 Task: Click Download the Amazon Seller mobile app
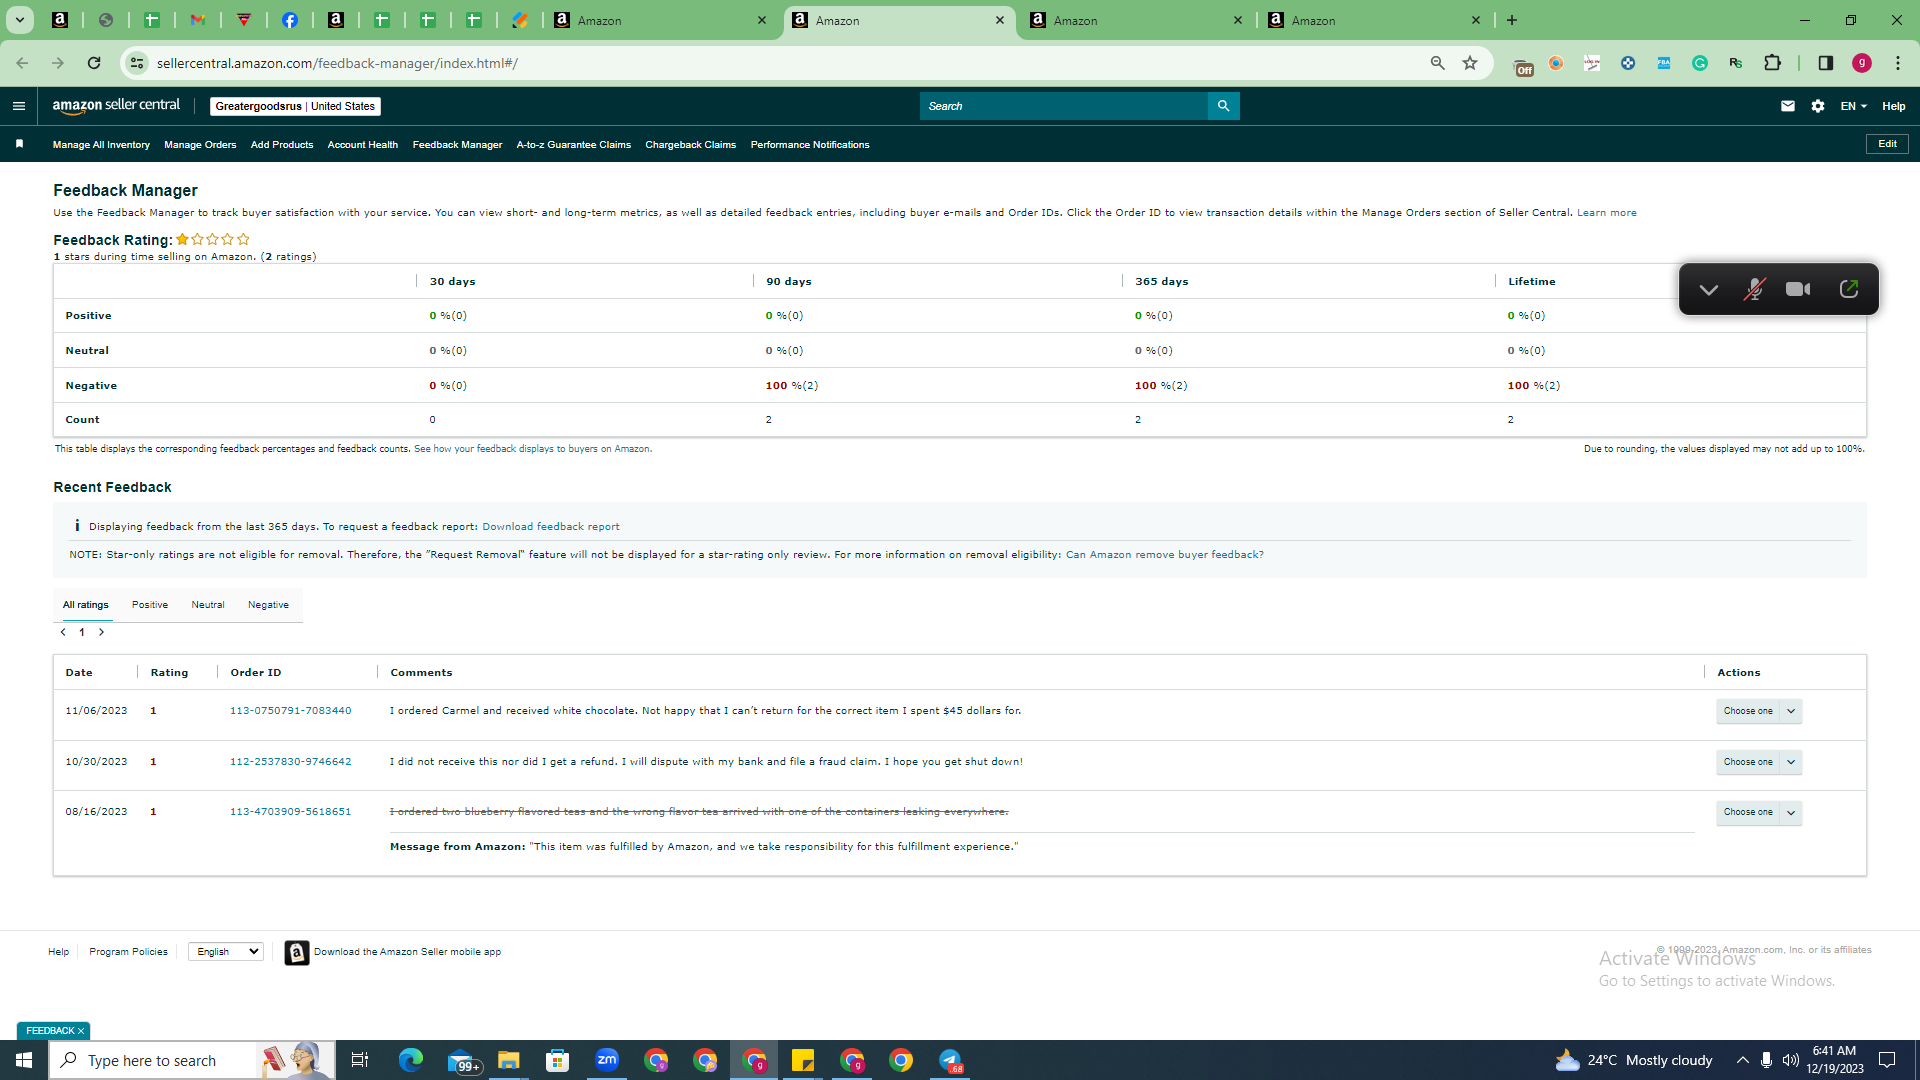click(x=407, y=952)
